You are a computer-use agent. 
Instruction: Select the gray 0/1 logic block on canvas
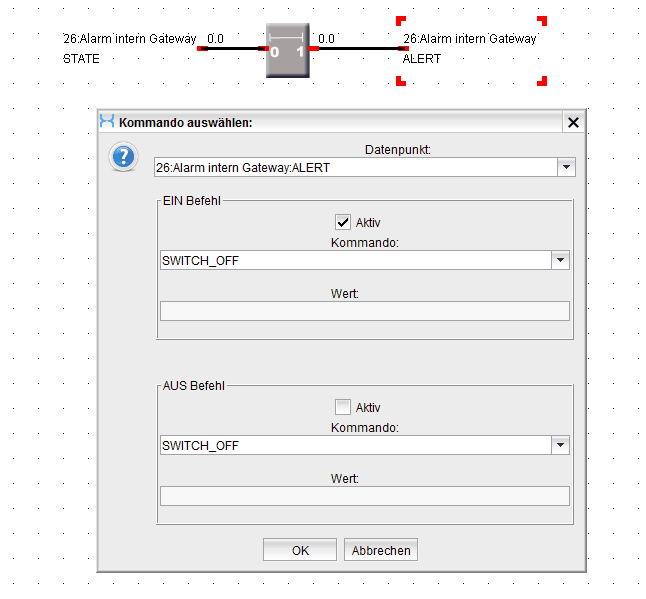coord(288,48)
